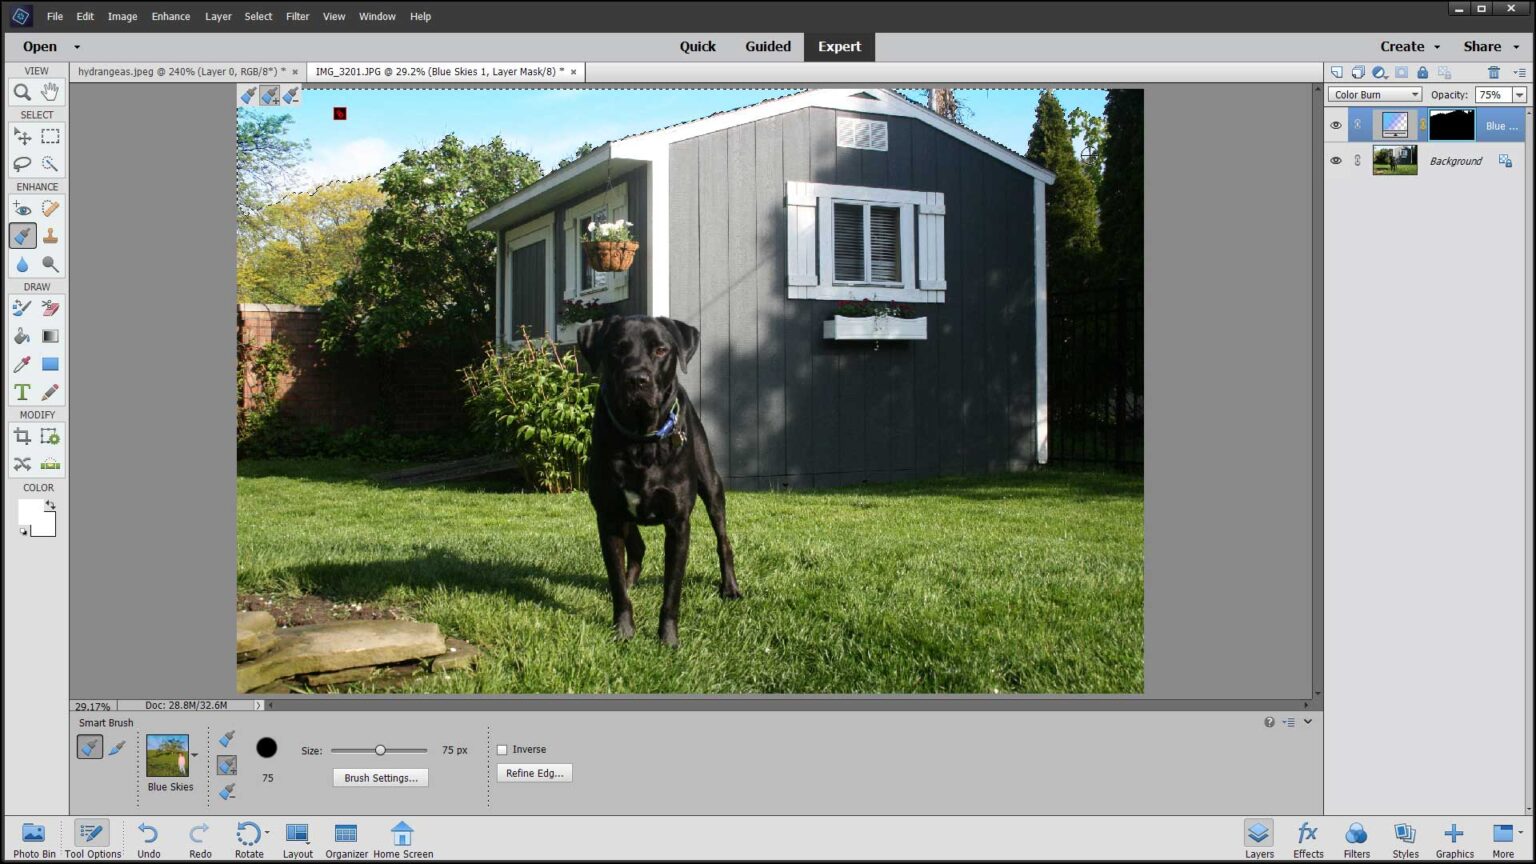Click the delete layer trash icon

pyautogui.click(x=1494, y=72)
